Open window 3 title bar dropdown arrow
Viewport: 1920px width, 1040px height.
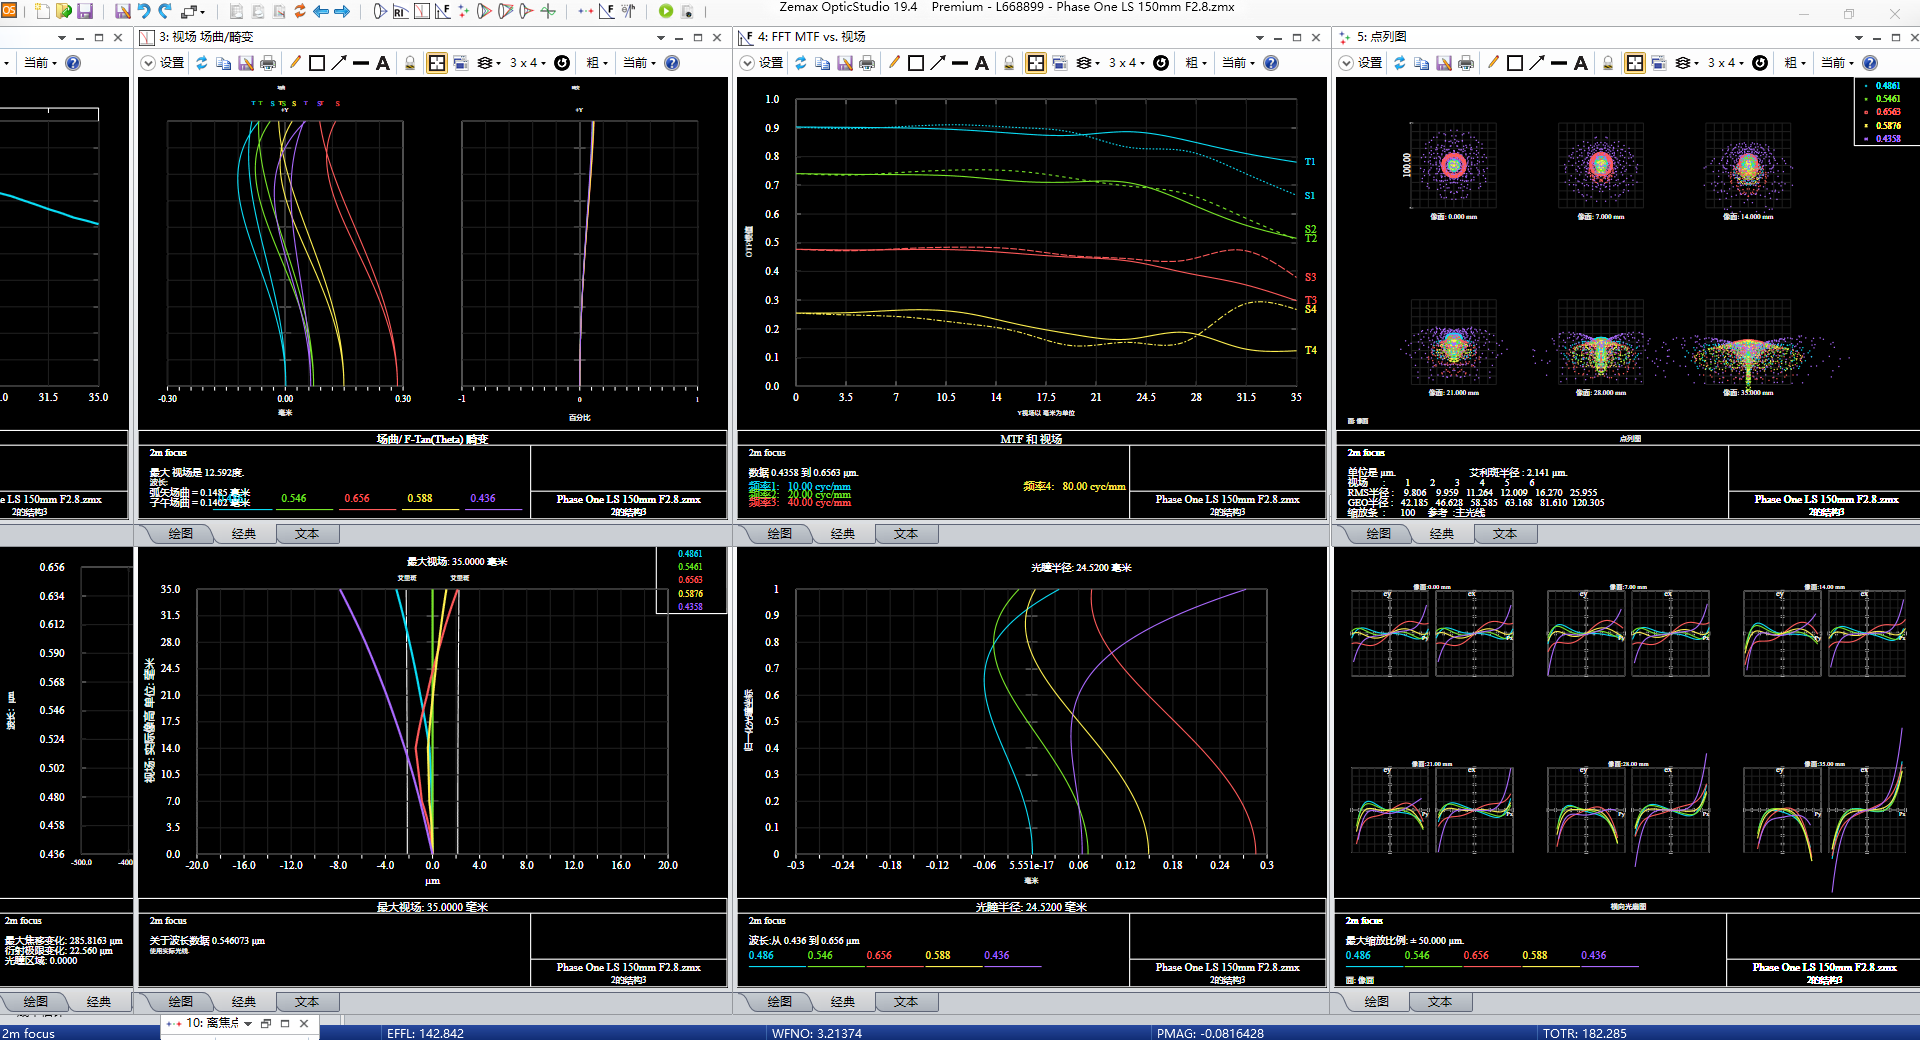pyautogui.click(x=661, y=37)
